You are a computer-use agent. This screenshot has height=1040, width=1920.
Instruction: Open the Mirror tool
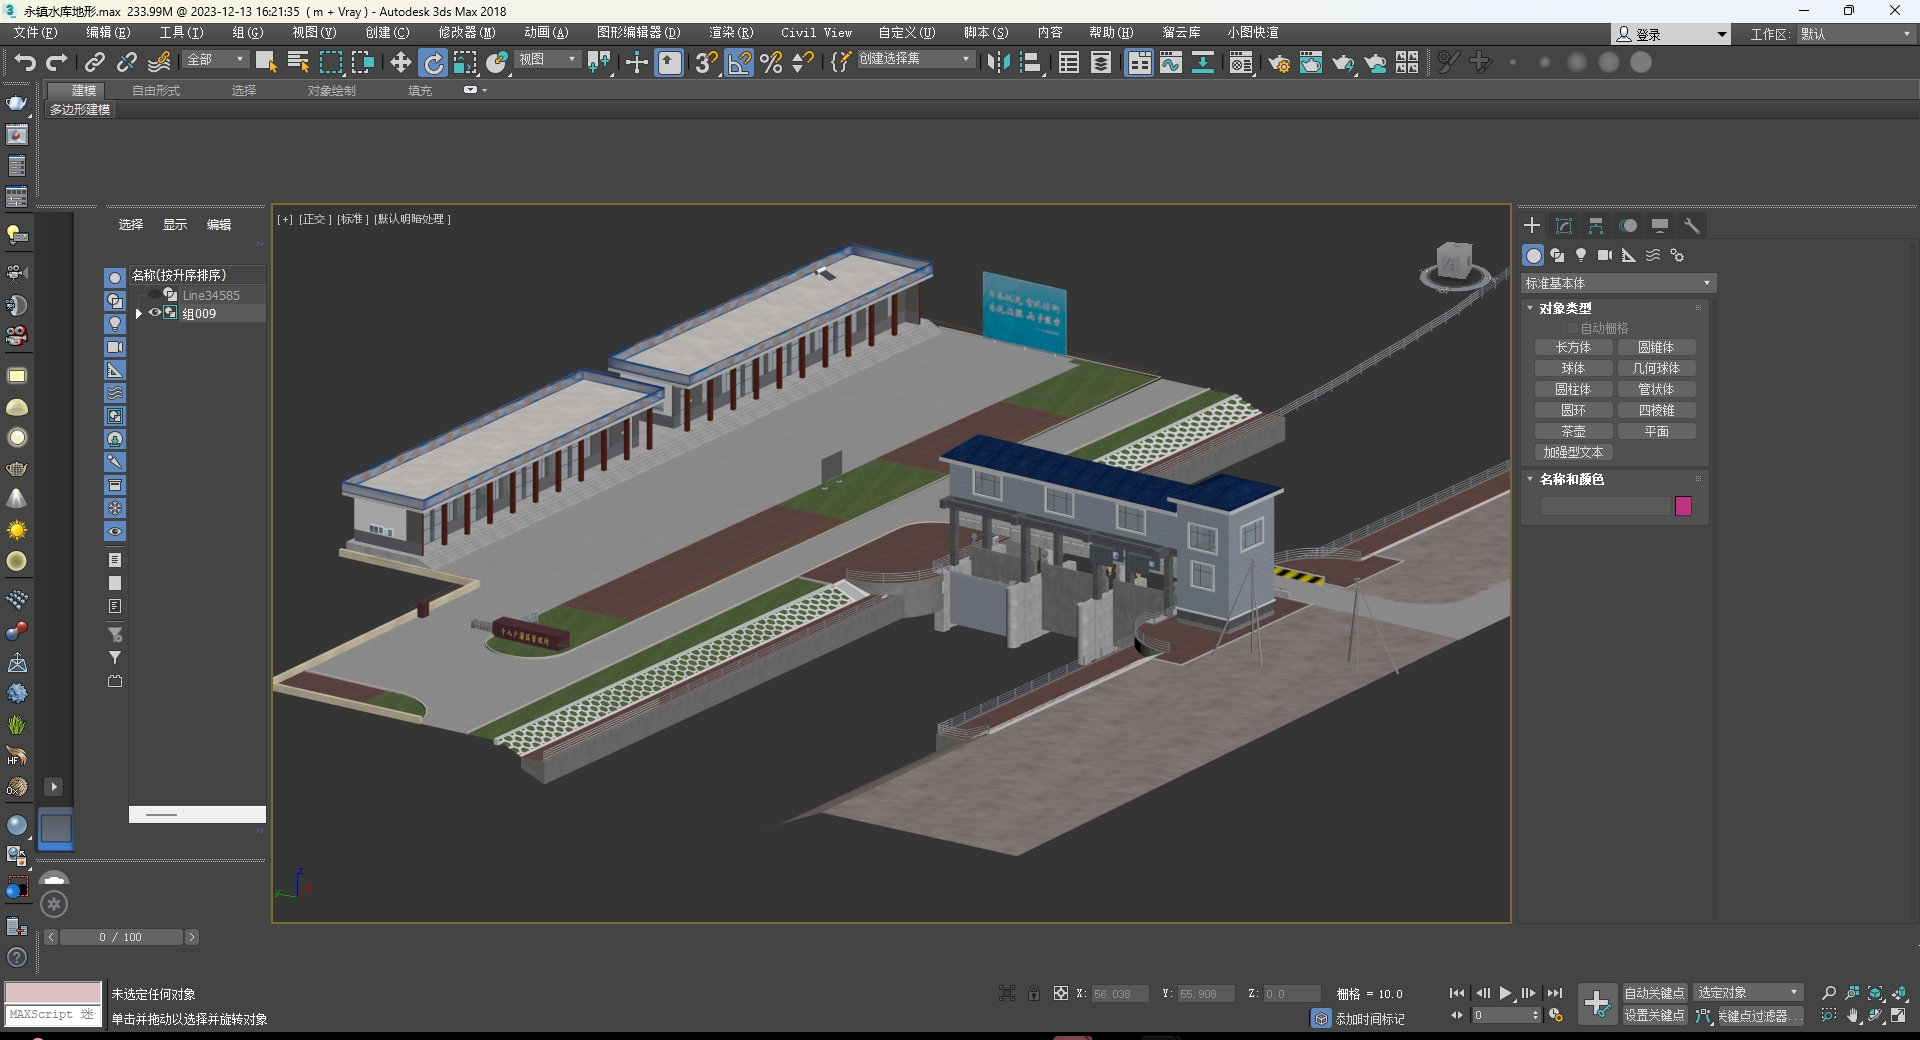pyautogui.click(x=998, y=63)
